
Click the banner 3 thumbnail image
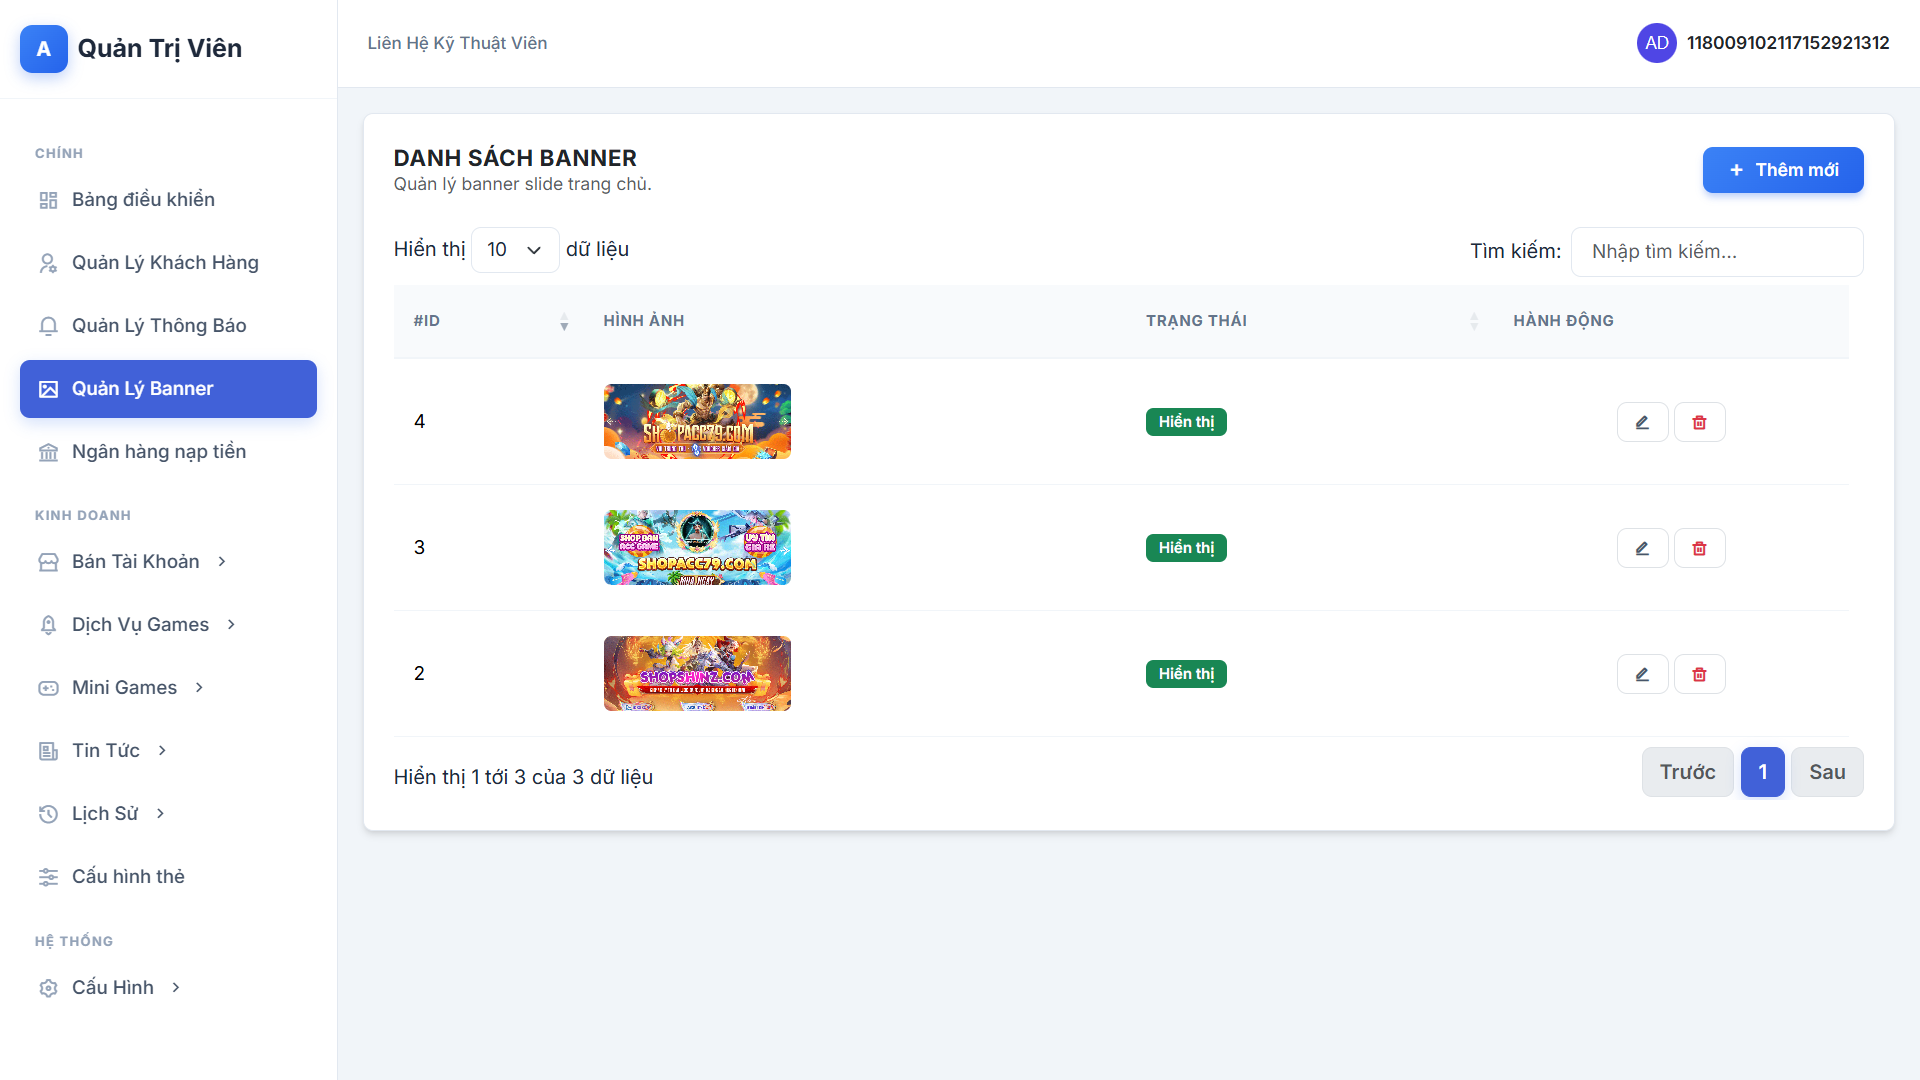click(697, 548)
